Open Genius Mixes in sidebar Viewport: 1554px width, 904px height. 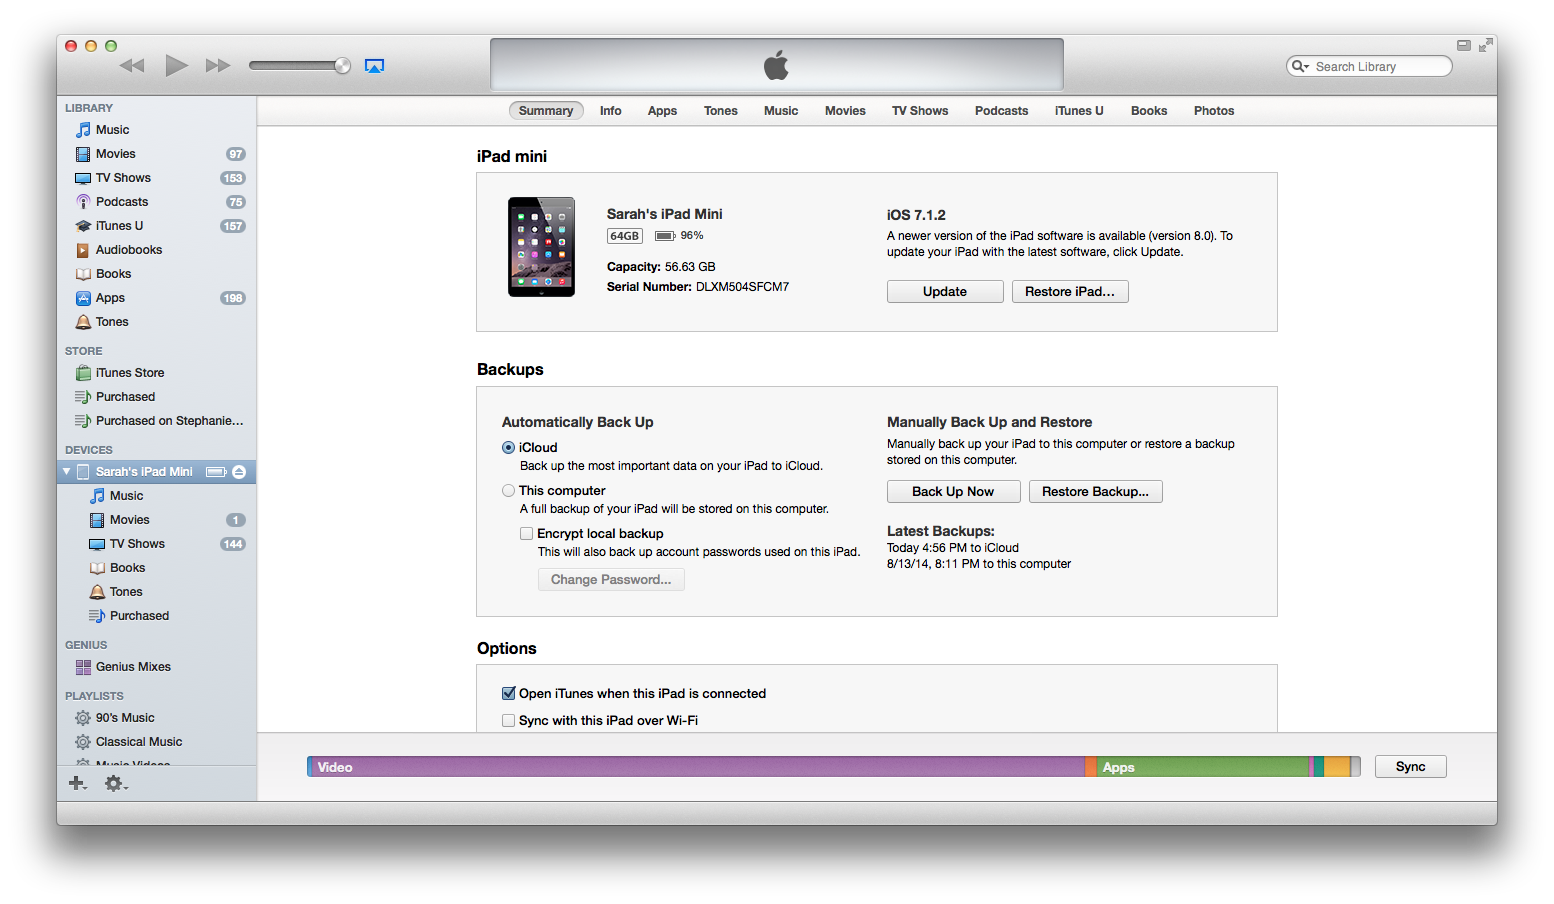[x=132, y=667]
